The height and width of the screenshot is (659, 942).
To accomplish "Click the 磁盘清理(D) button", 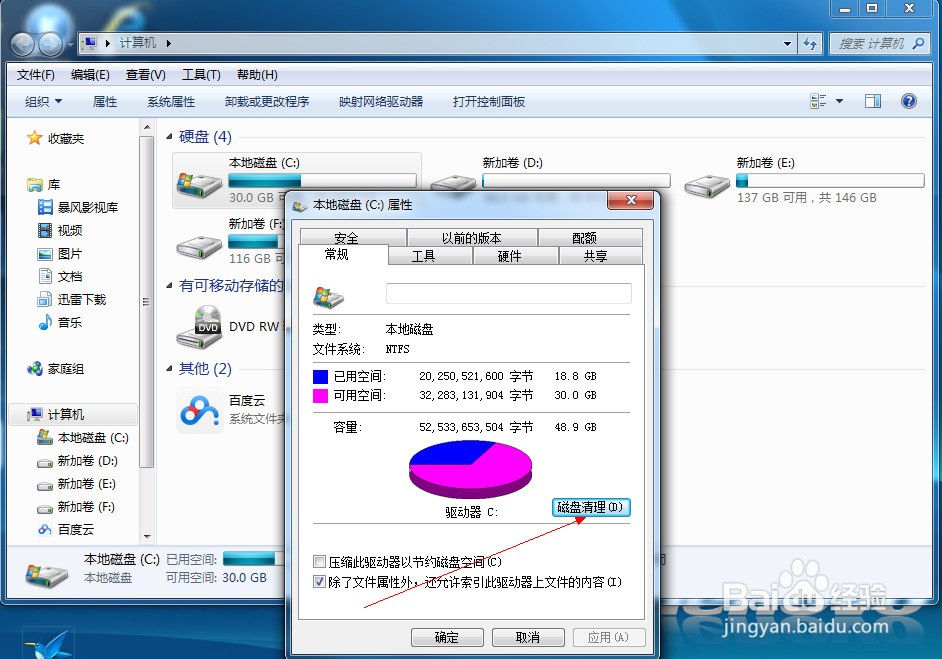I will coord(591,507).
